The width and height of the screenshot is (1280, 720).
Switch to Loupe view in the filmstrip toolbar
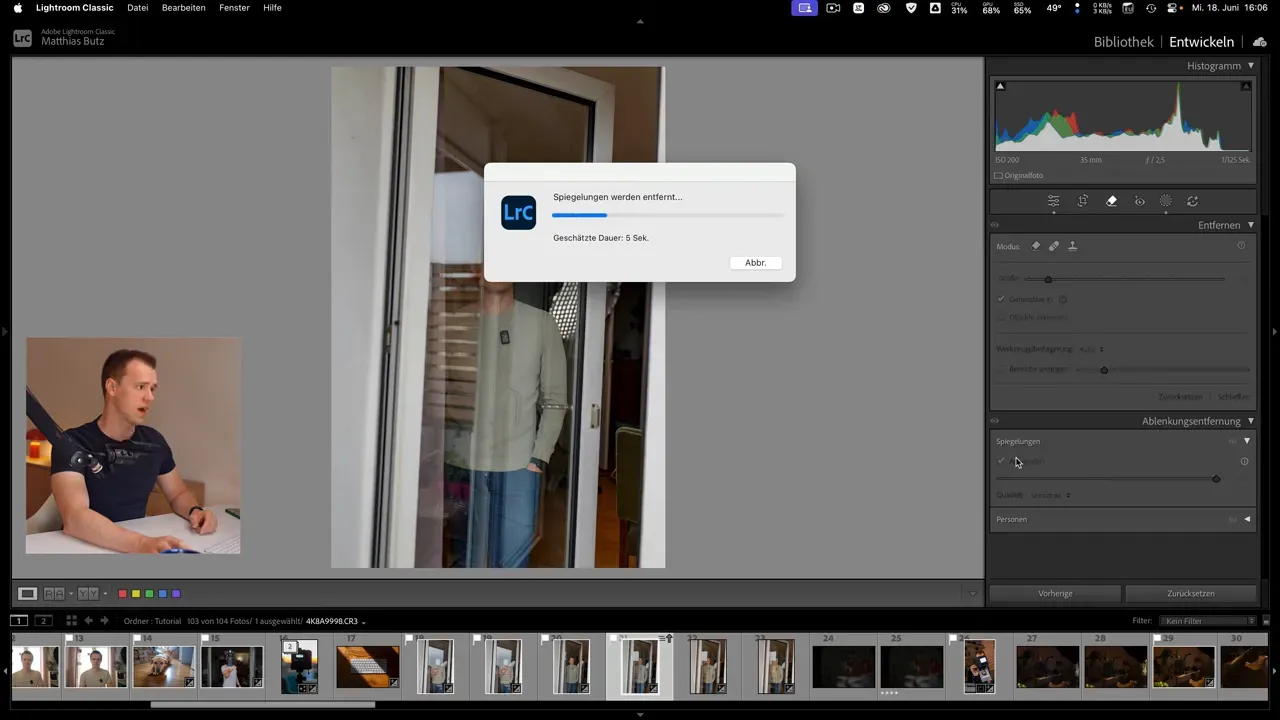pos(27,593)
